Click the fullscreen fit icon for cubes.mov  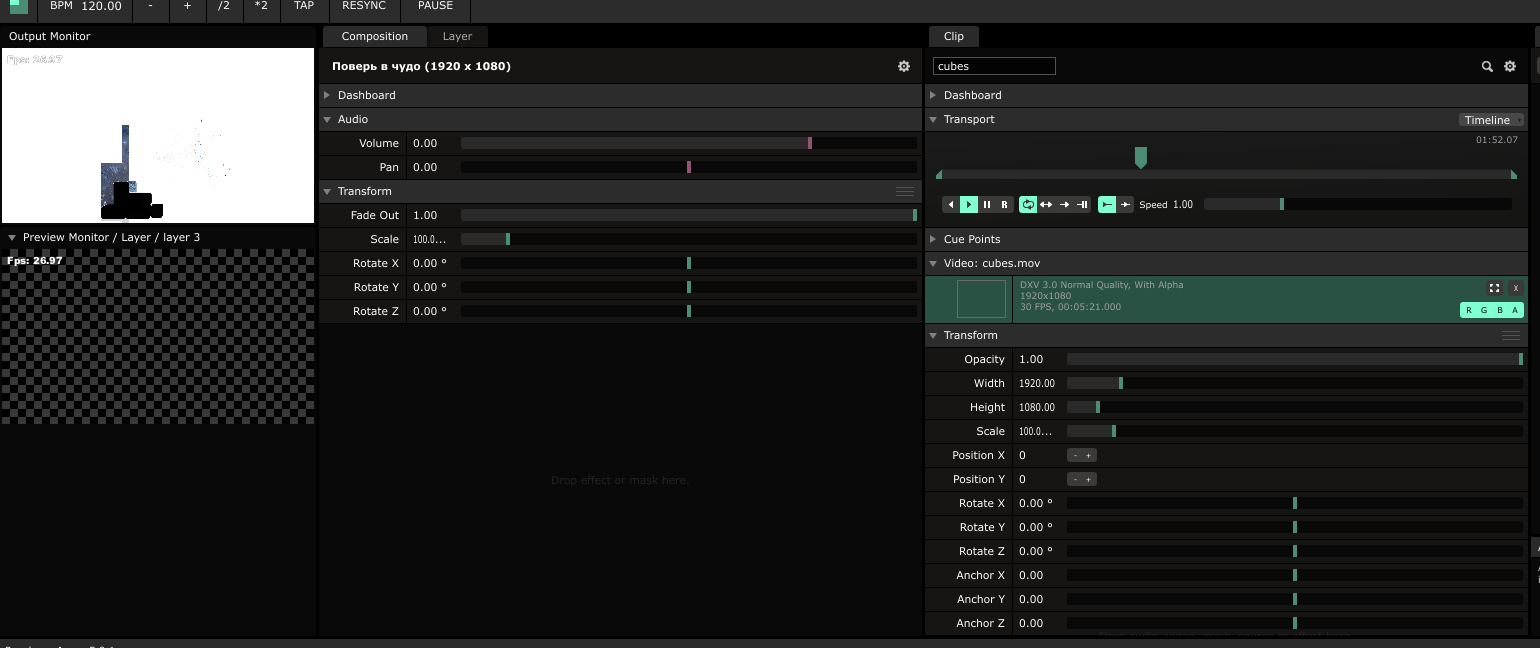pos(1494,288)
